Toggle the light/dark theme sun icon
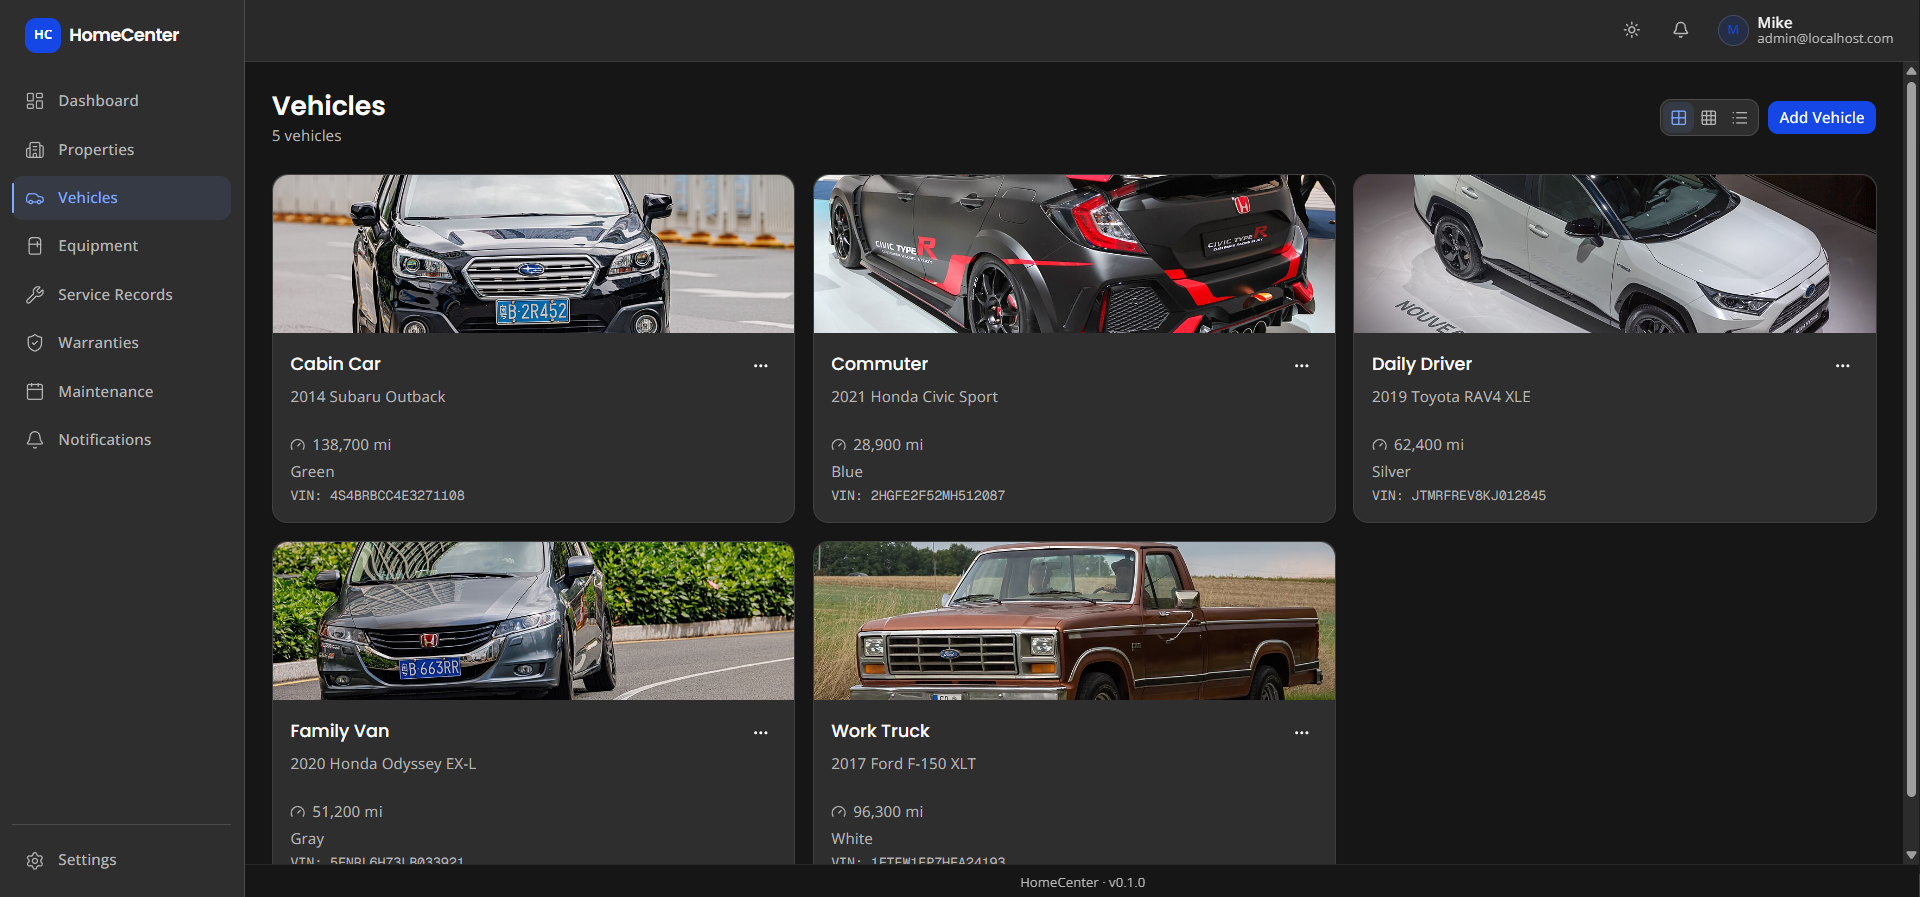Screen dimensions: 1920x897 pos(1631,30)
